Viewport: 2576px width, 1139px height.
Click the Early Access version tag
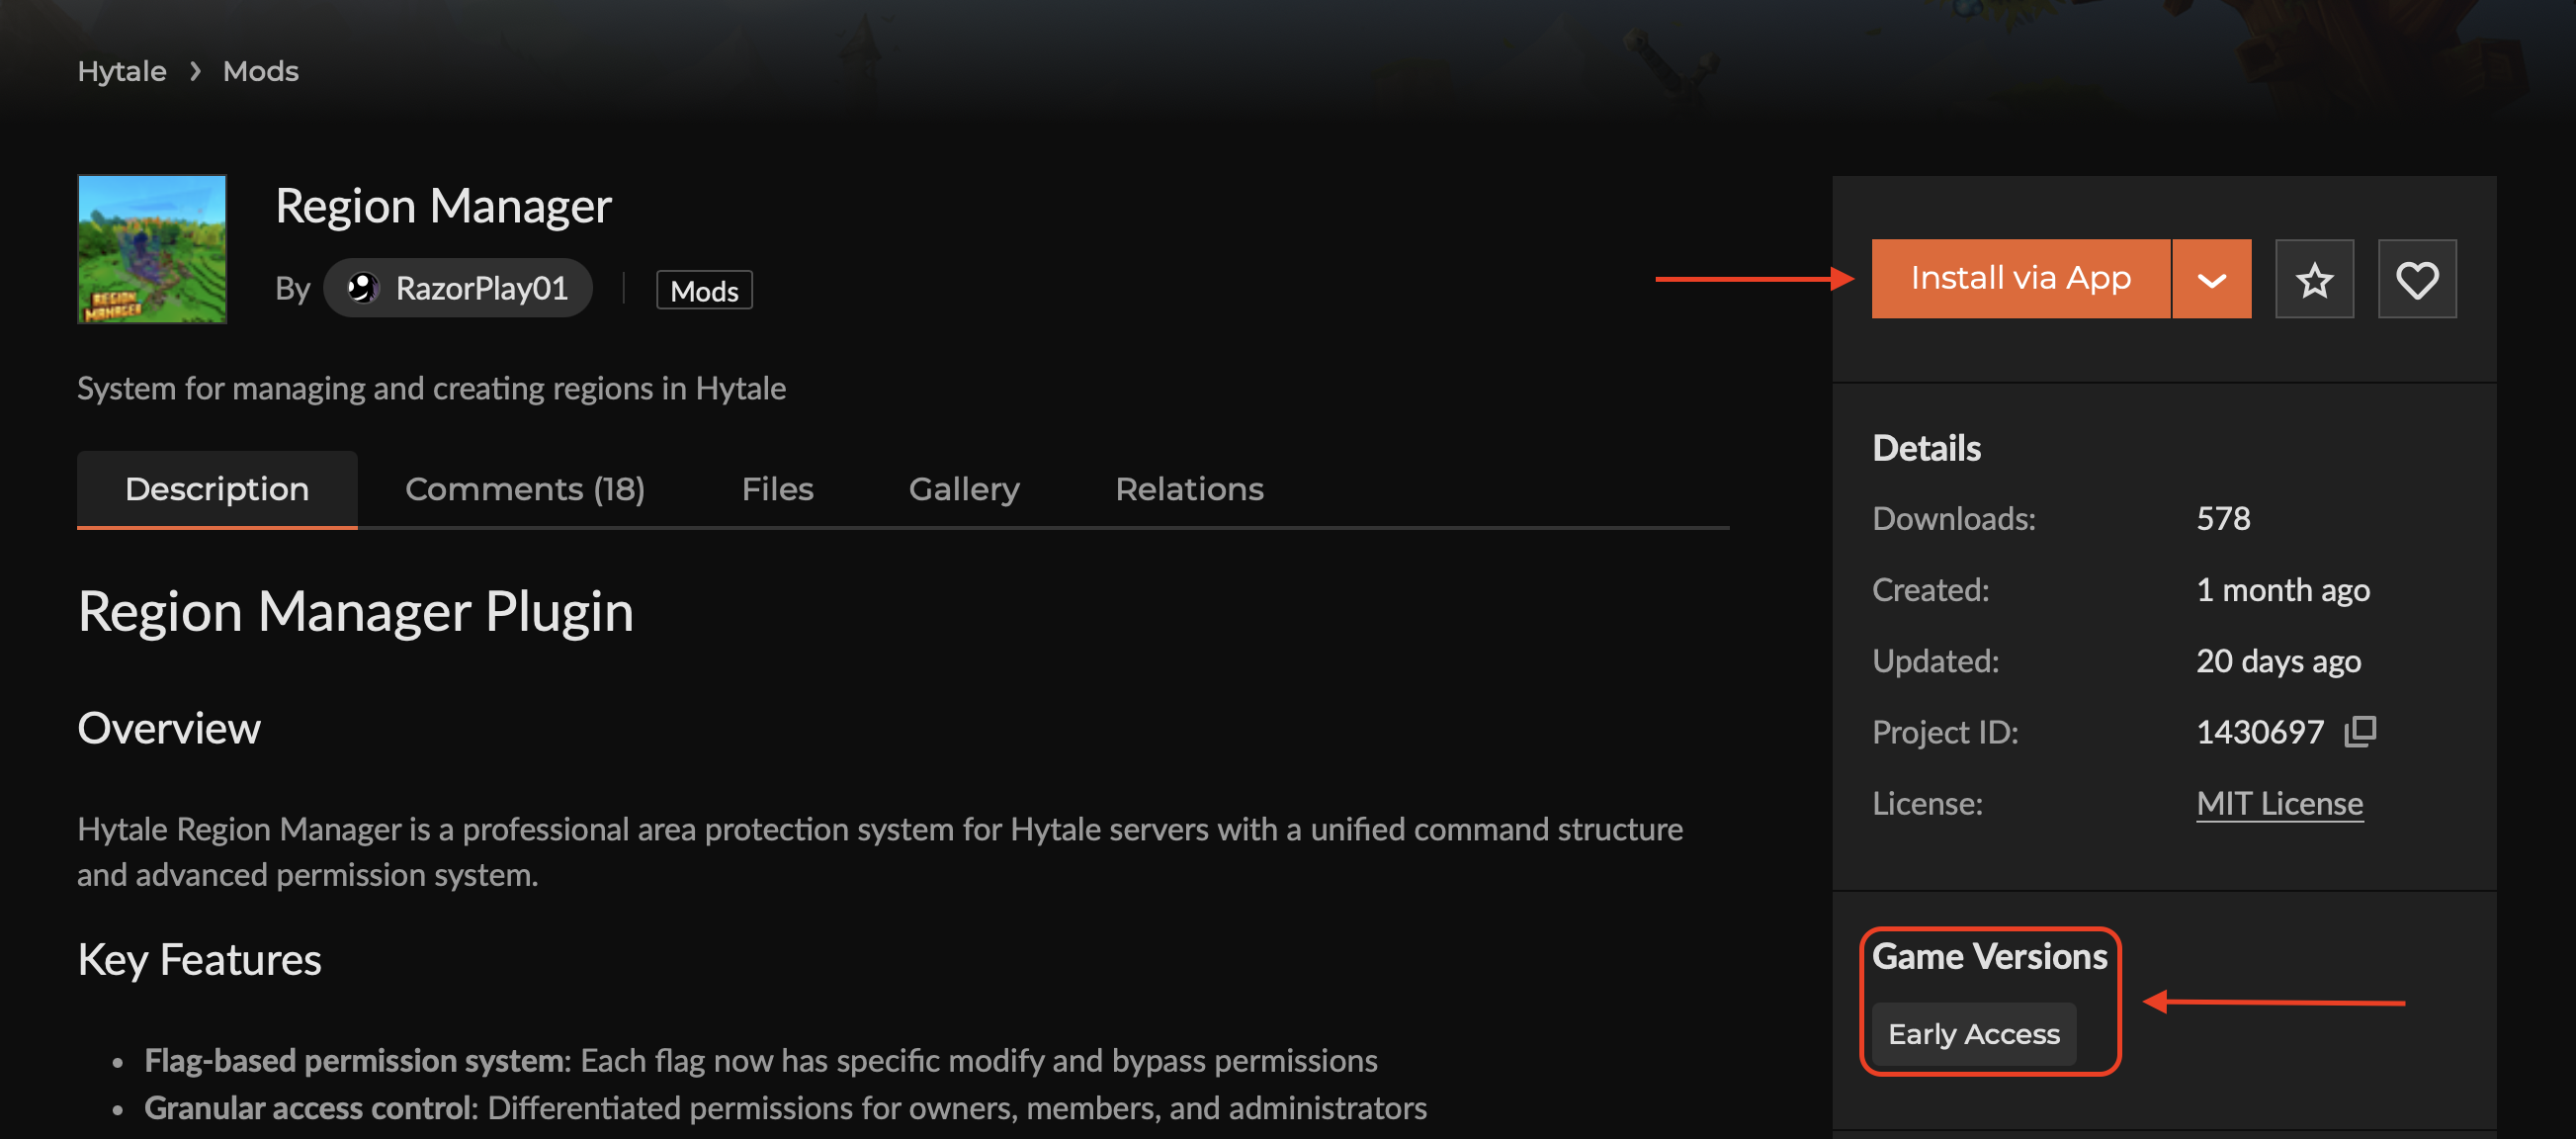click(x=1973, y=1034)
